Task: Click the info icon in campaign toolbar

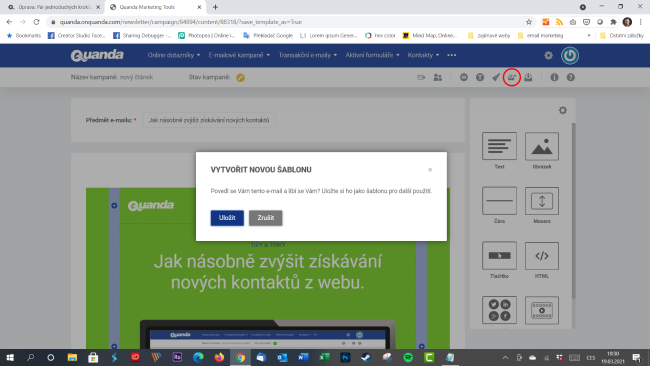Action: pos(554,77)
